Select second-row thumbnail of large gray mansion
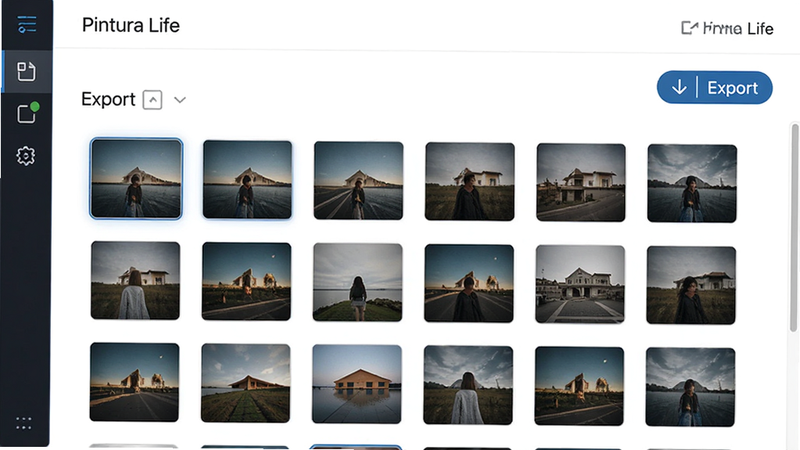This screenshot has width=800, height=450. pos(580,285)
